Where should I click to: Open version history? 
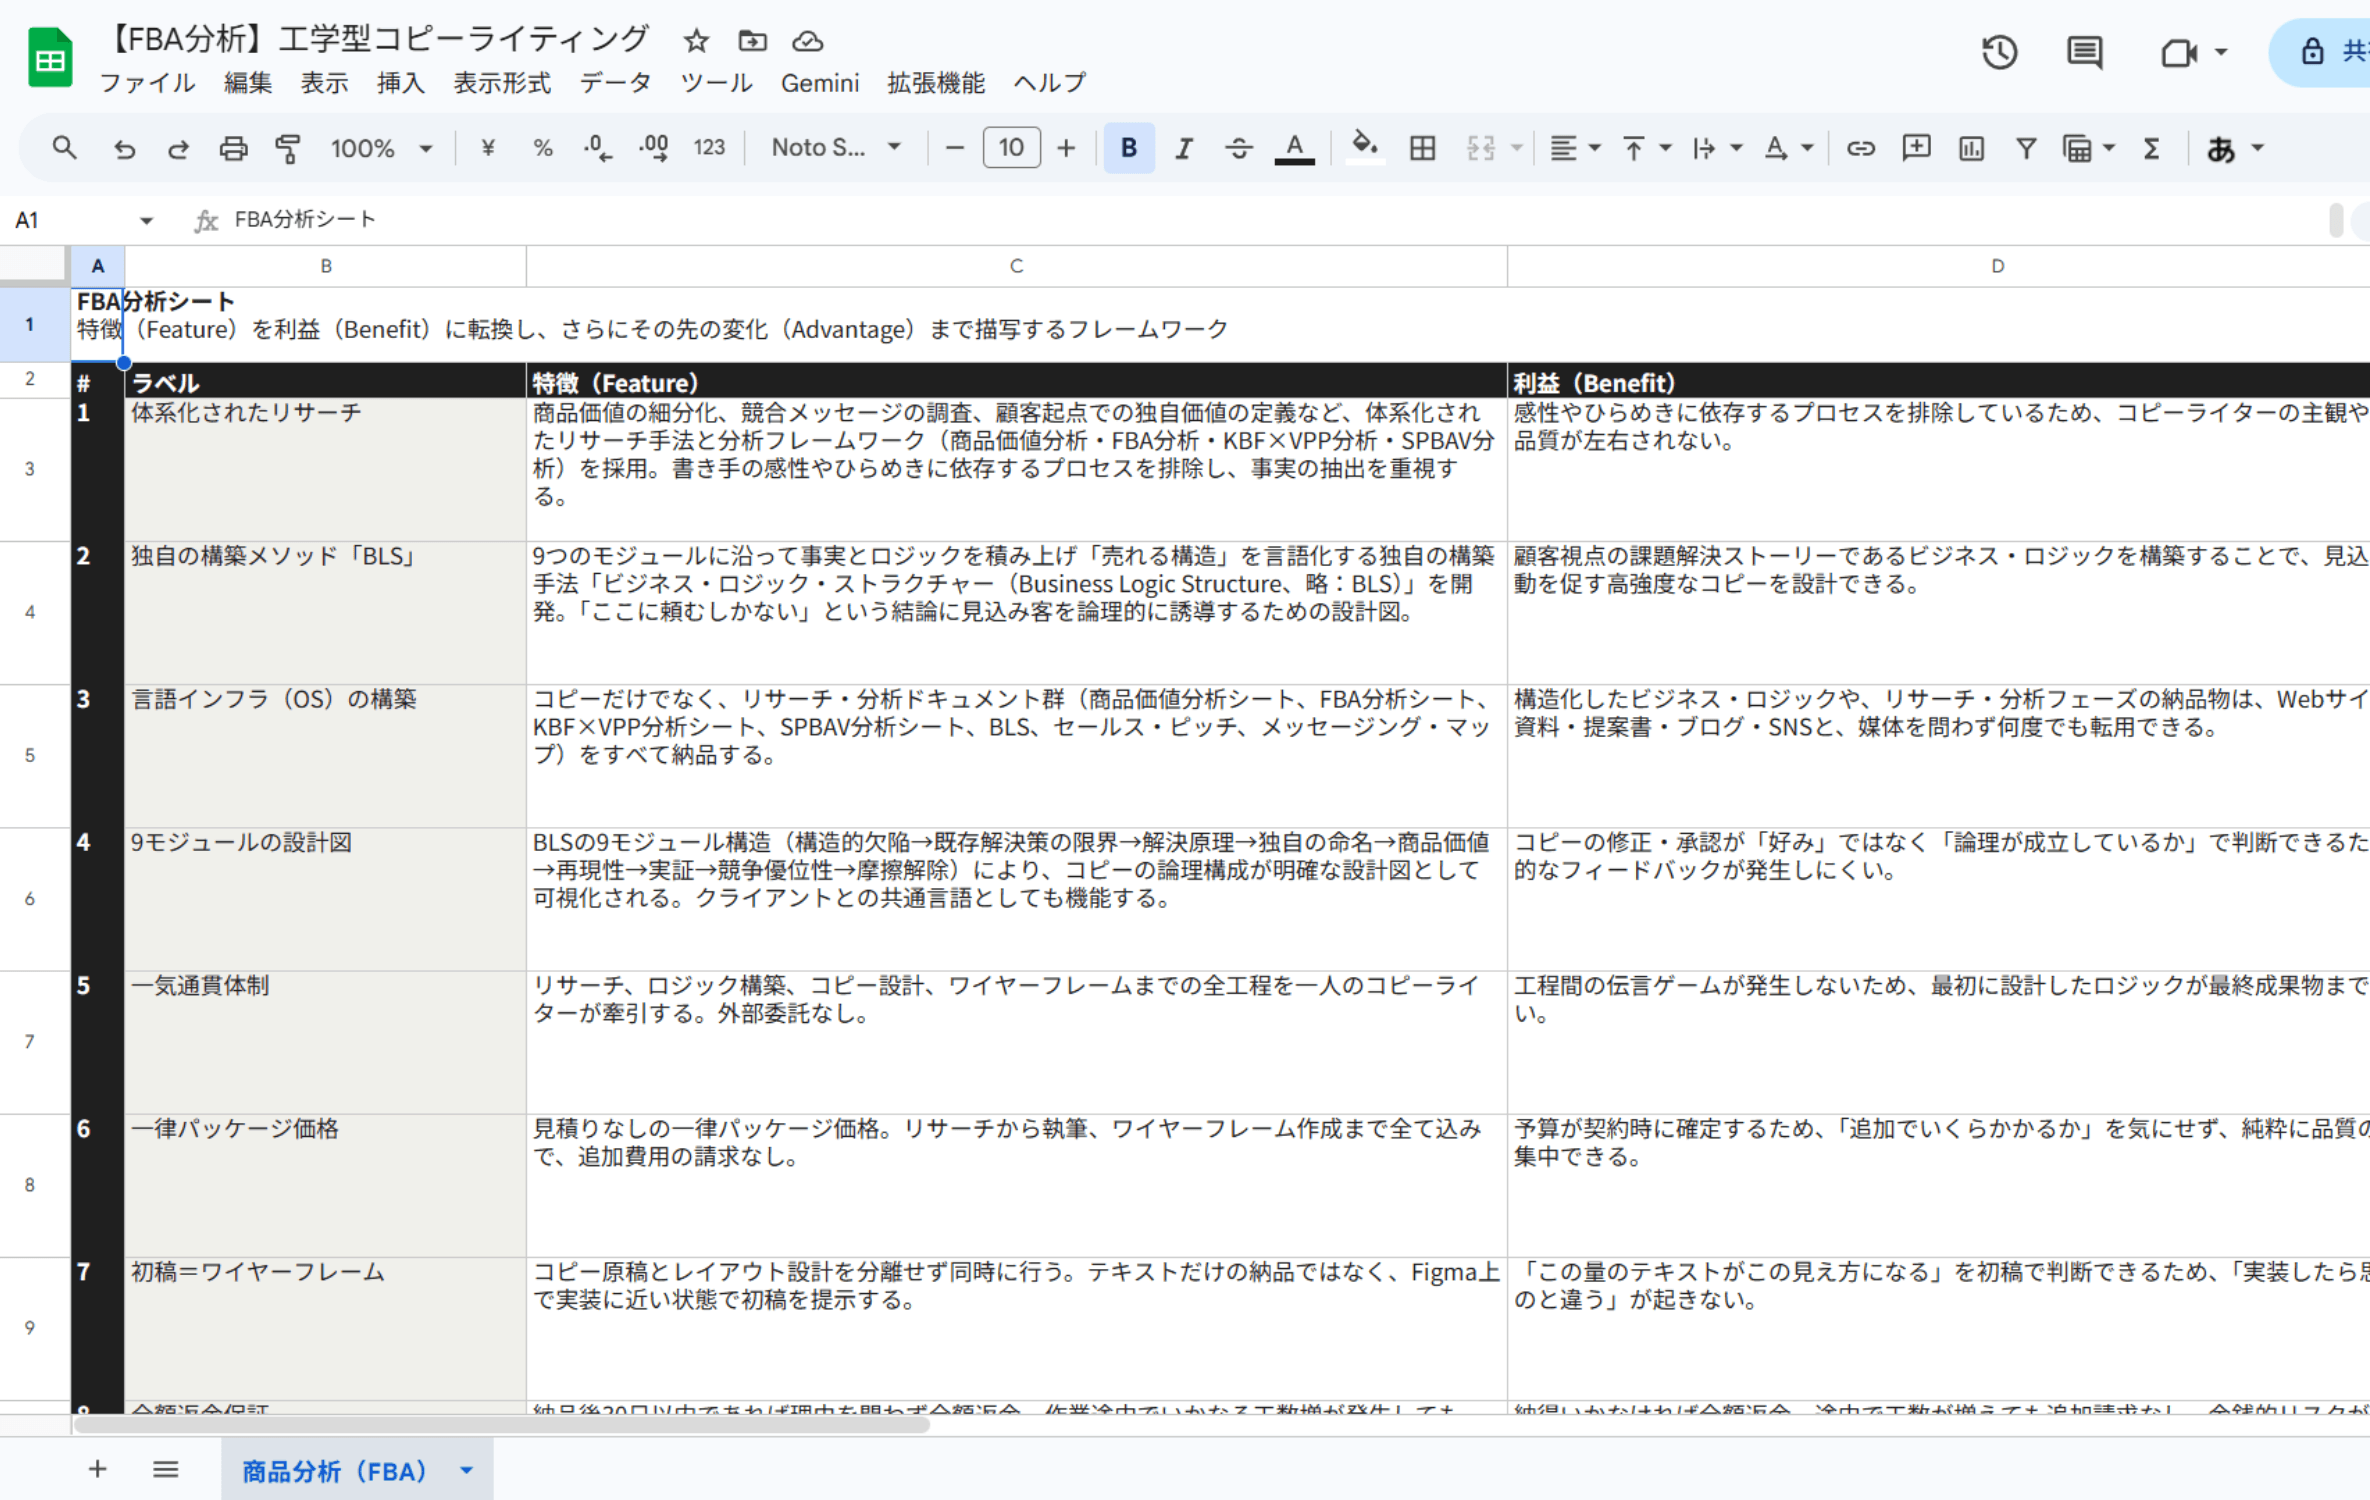coord(1999,52)
